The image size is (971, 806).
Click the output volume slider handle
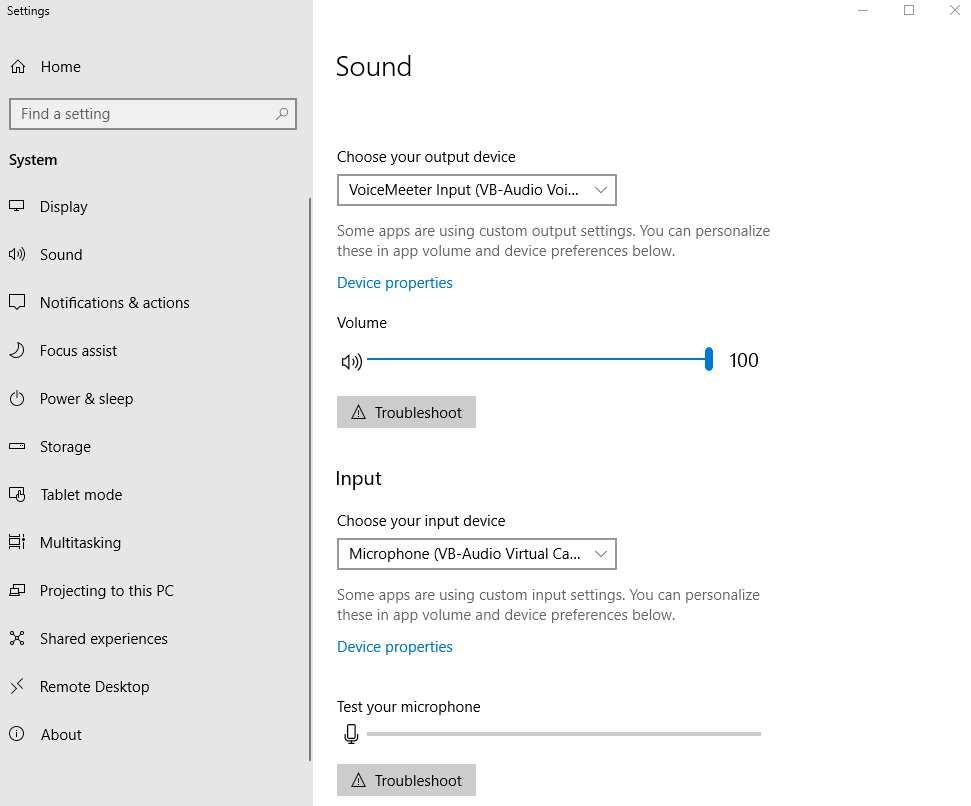tap(709, 360)
